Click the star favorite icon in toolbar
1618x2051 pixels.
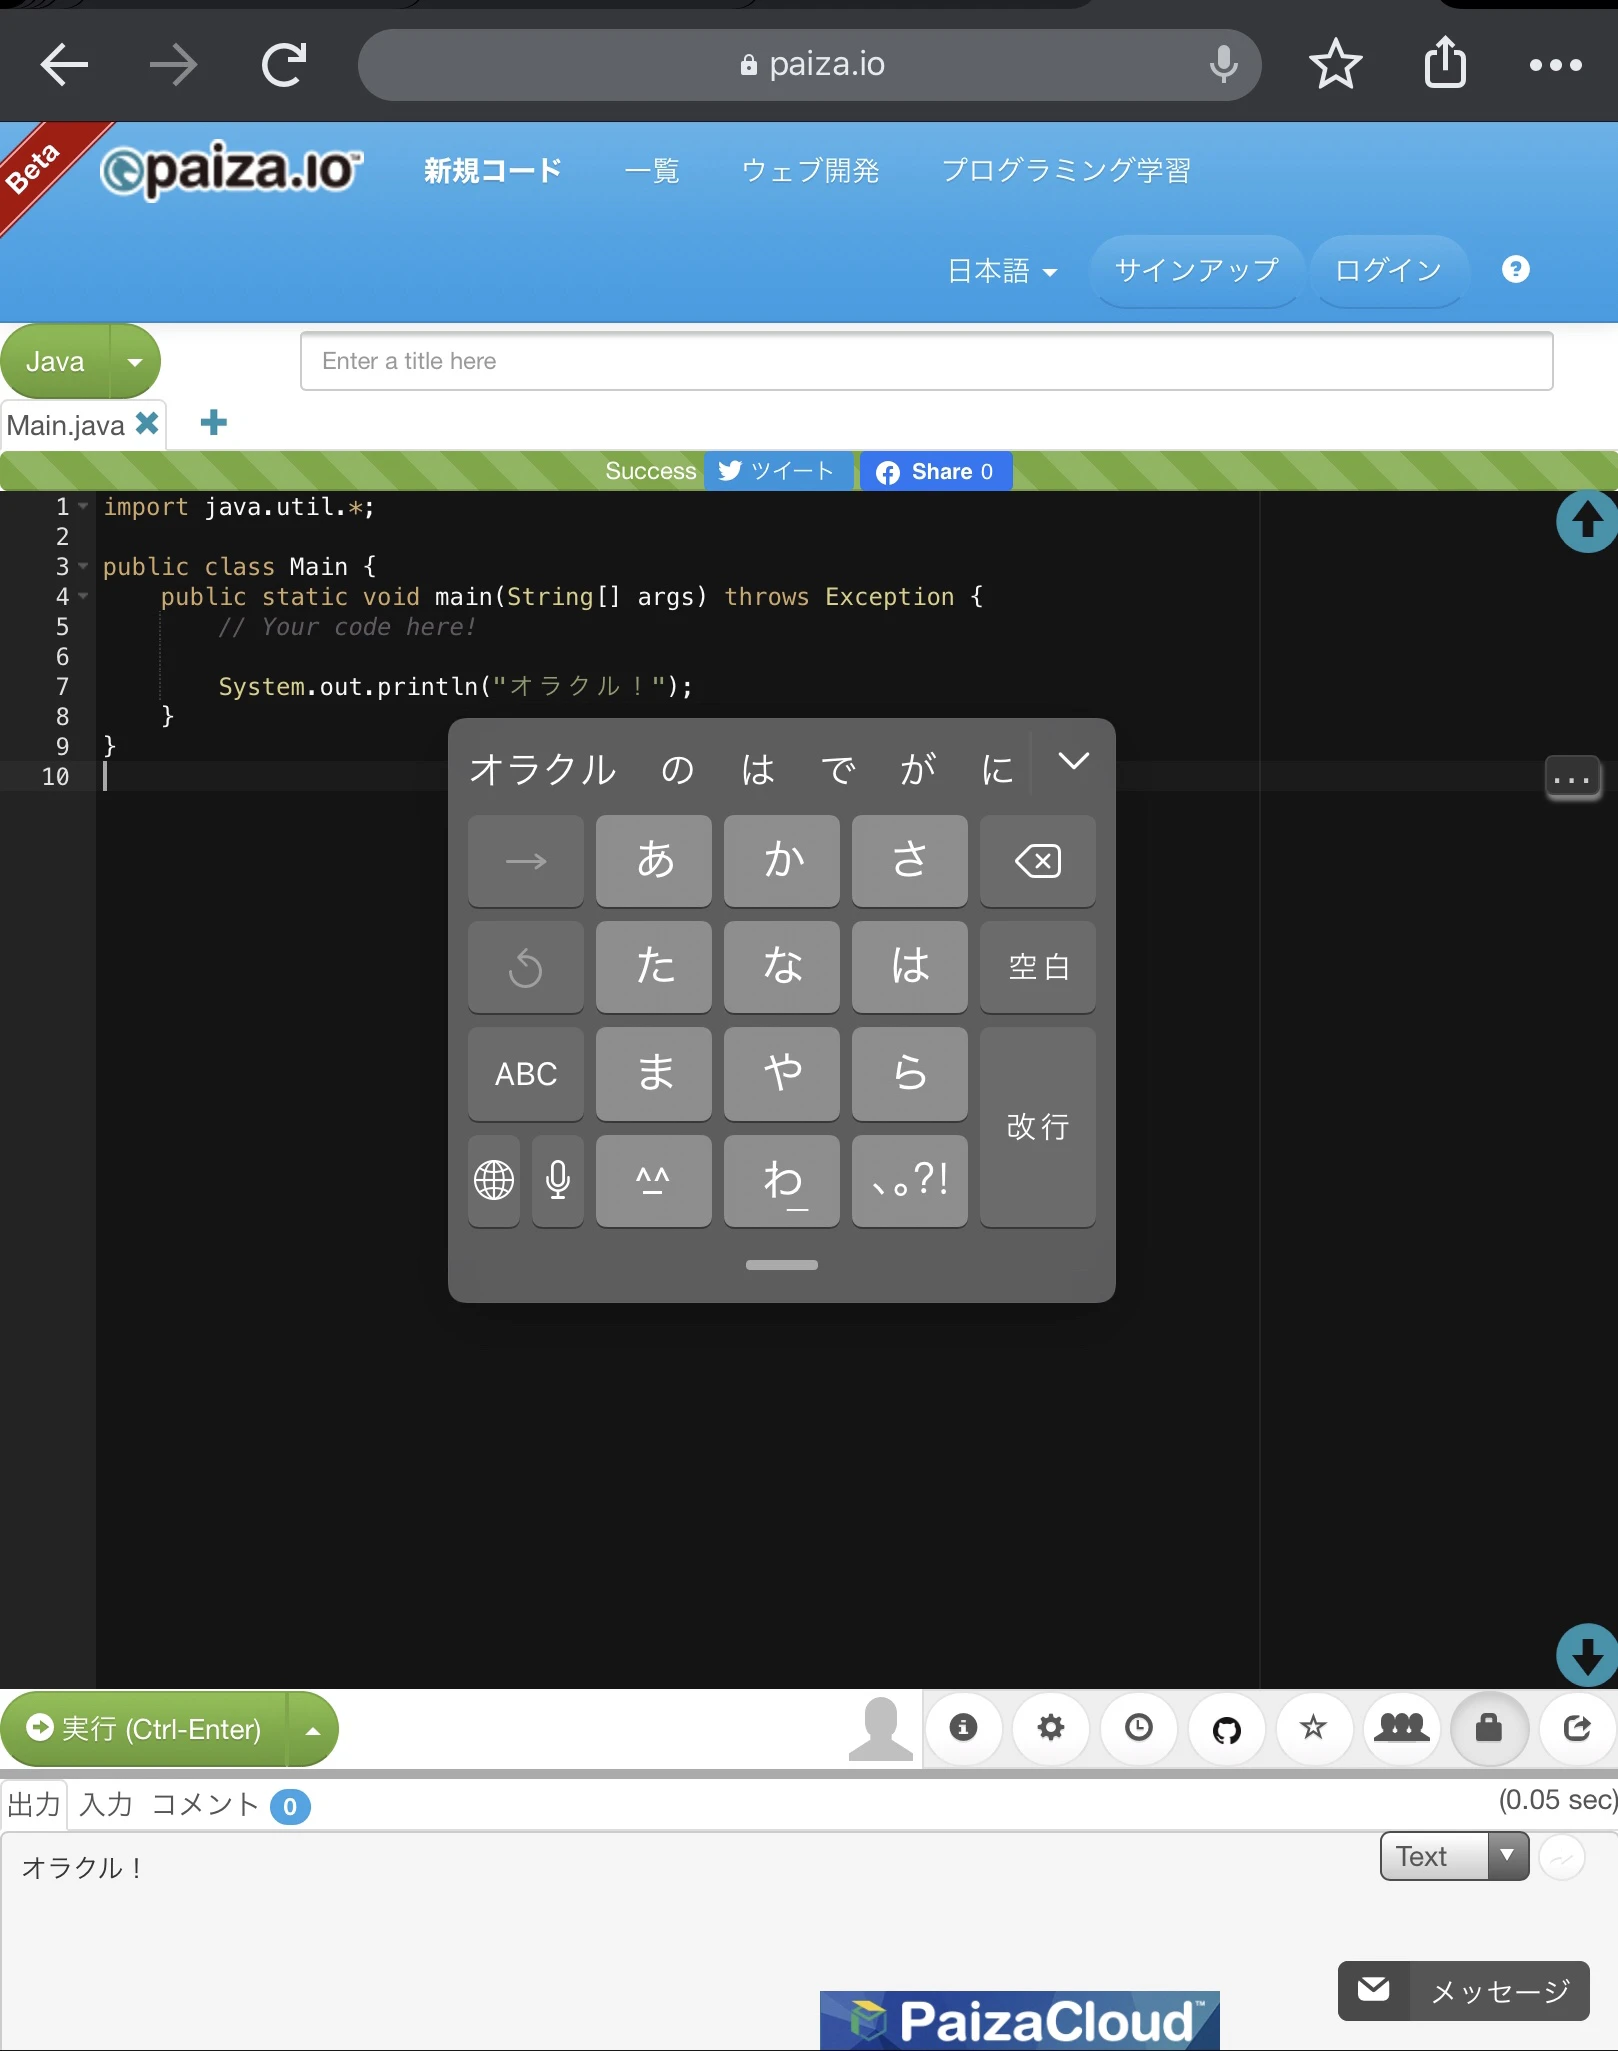pos(1314,1727)
